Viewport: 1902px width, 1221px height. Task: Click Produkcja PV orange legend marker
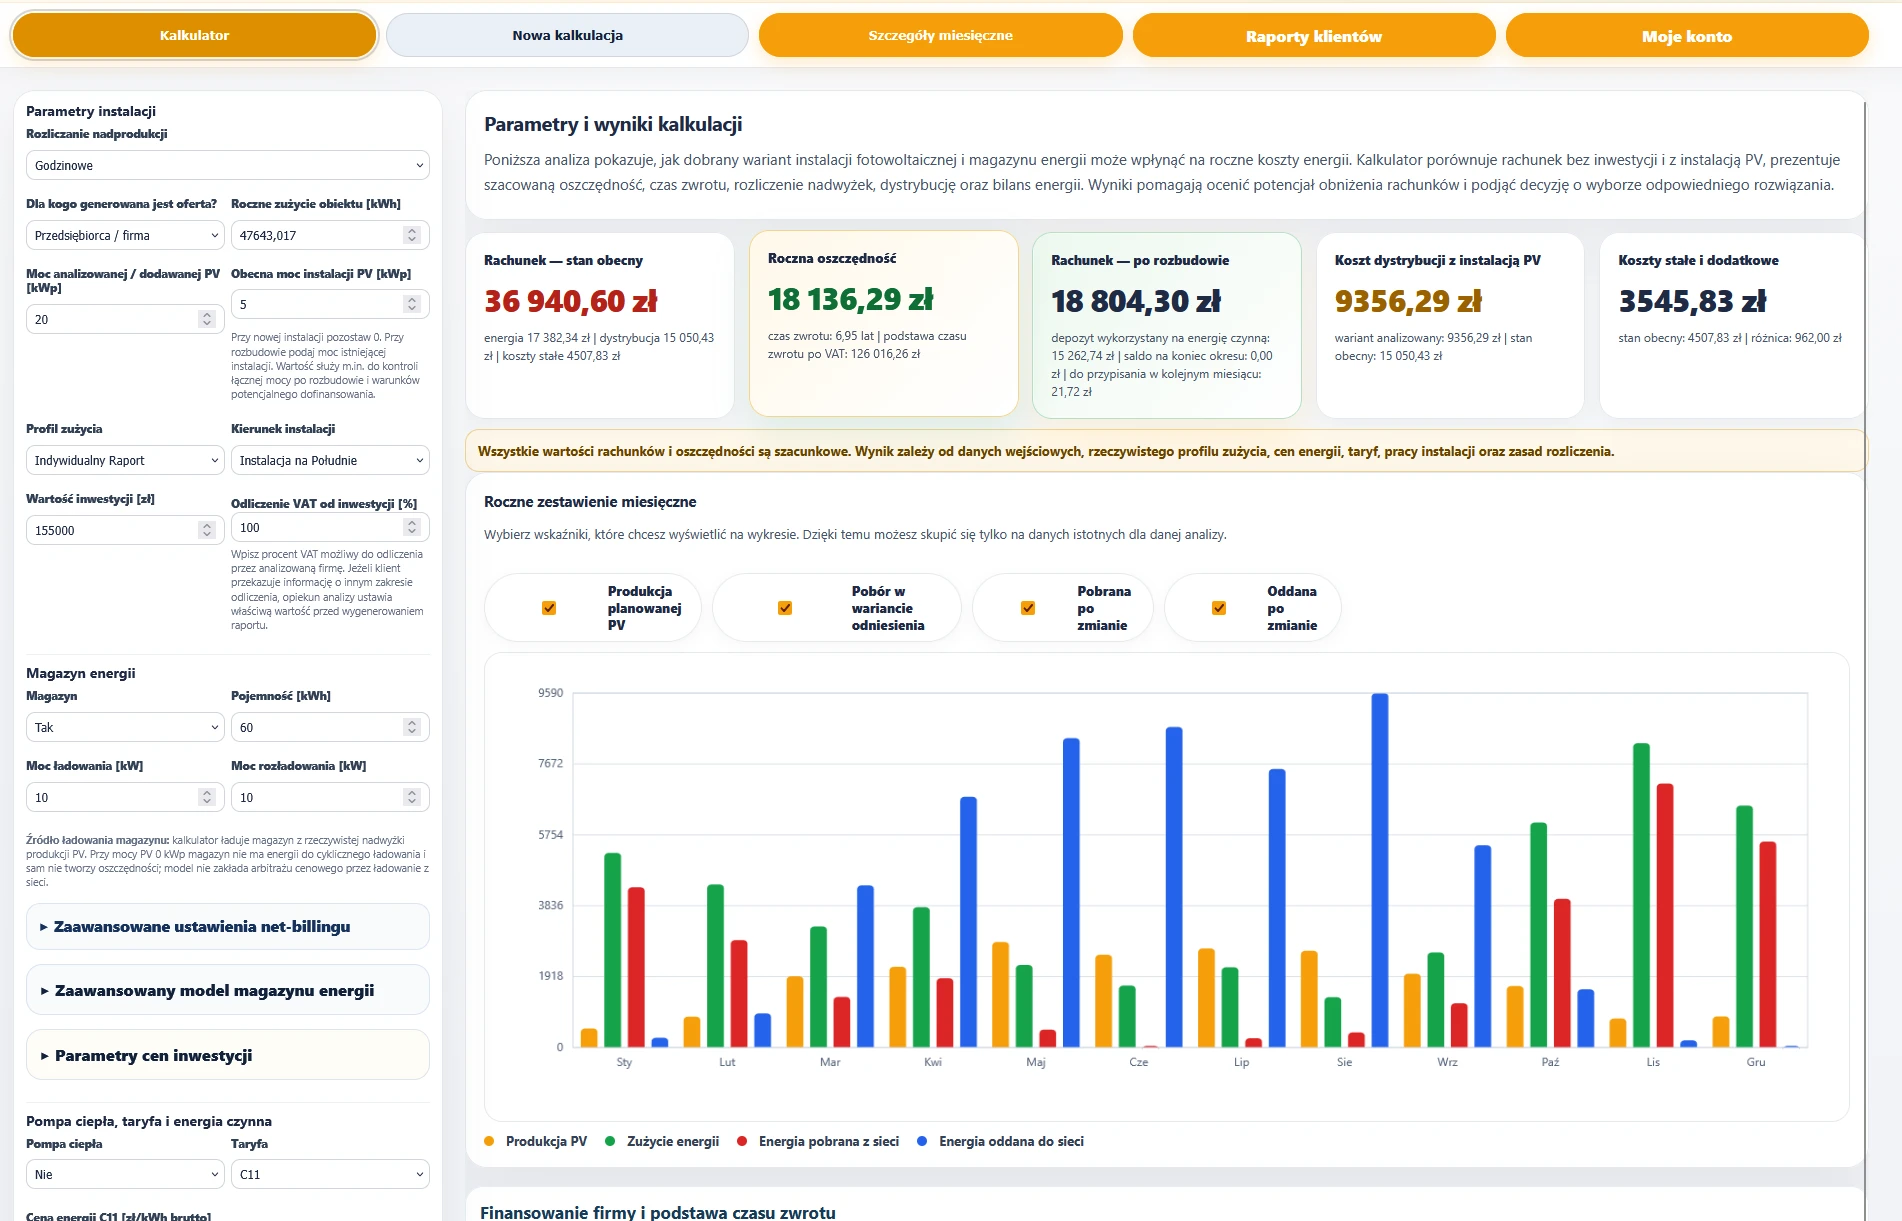(489, 1141)
